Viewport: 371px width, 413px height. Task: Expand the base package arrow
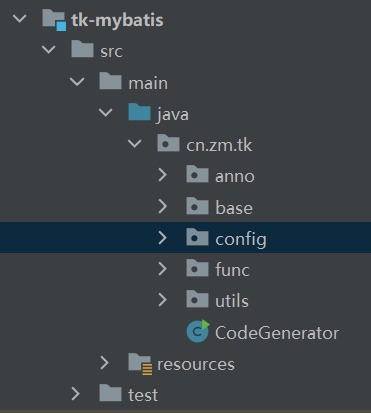[163, 206]
